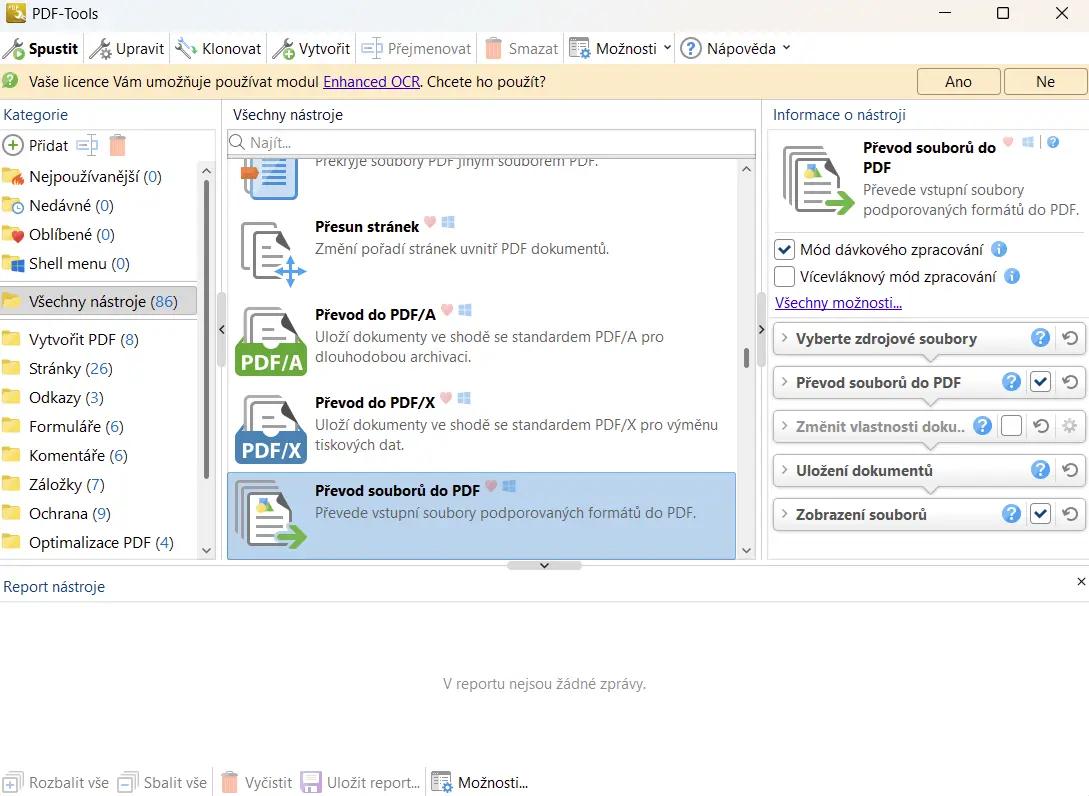Run the selected tool with Spustit
The image size is (1089, 796).
42,49
